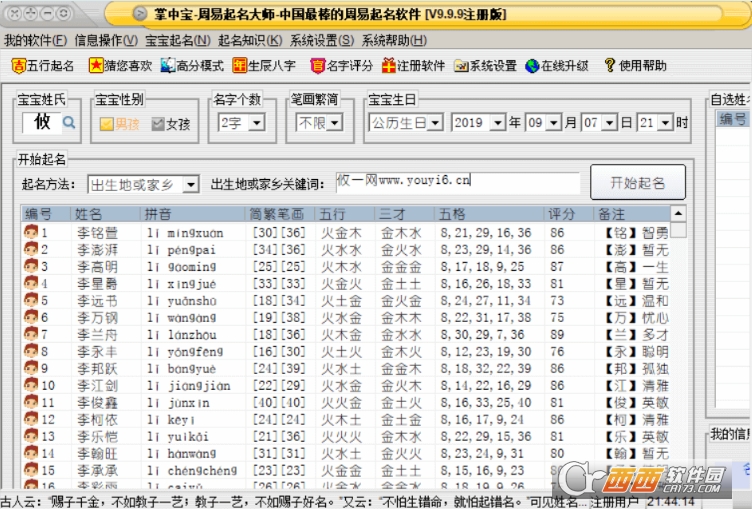Expand the 起名方法 combo box
The width and height of the screenshot is (752, 509).
192,185
